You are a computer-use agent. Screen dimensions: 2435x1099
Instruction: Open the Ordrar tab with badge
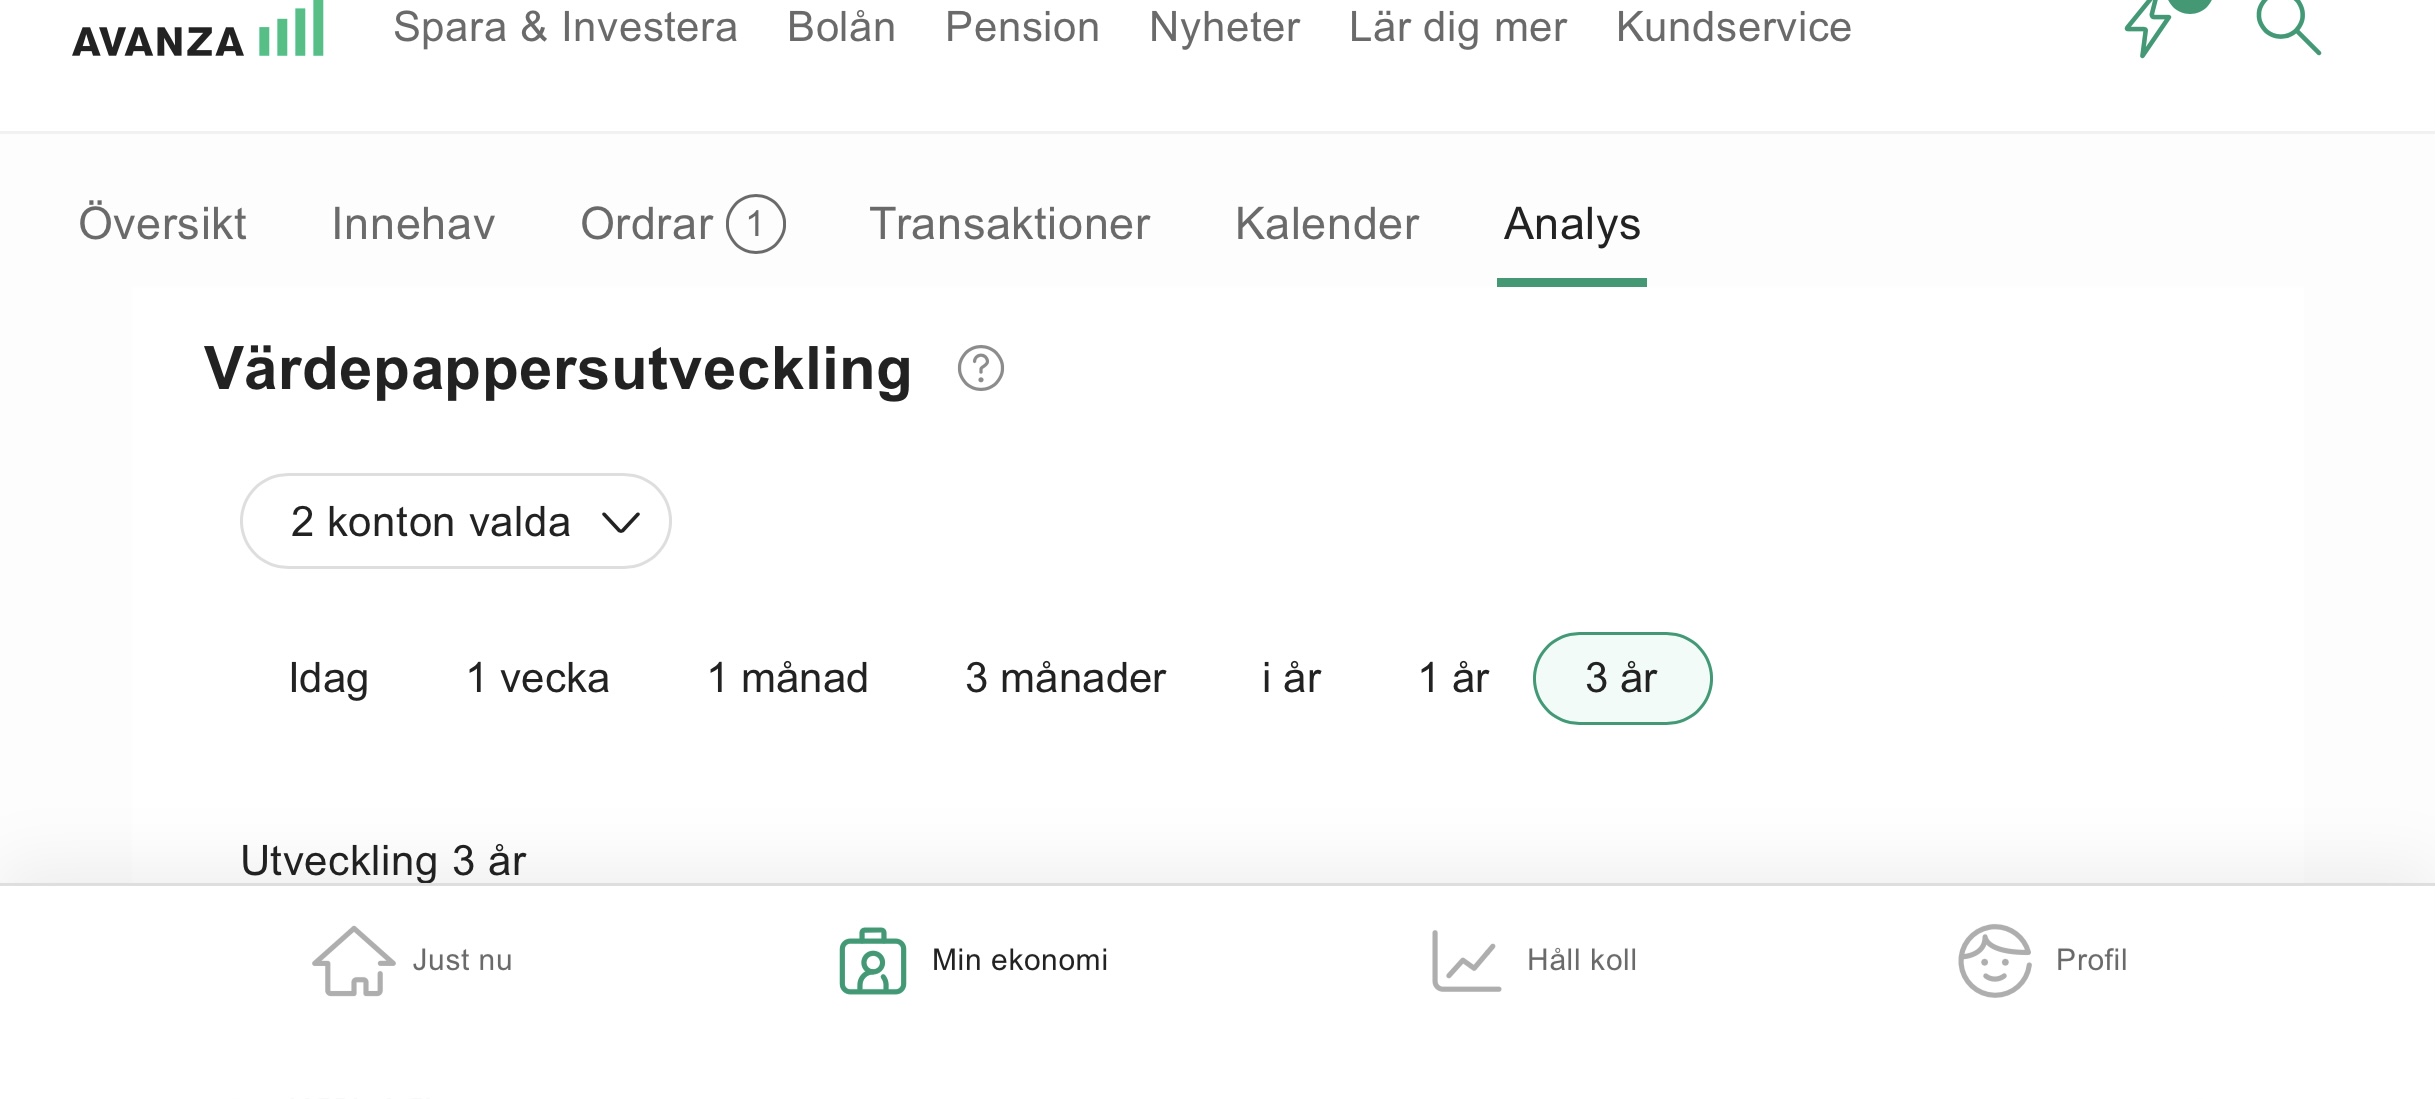[682, 224]
